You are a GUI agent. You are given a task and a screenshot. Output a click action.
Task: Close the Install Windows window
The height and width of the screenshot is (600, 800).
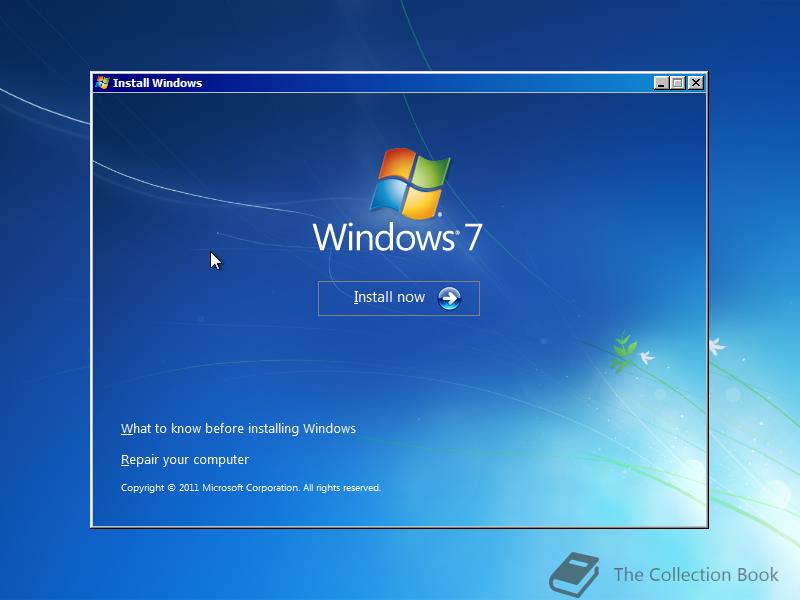[x=695, y=83]
